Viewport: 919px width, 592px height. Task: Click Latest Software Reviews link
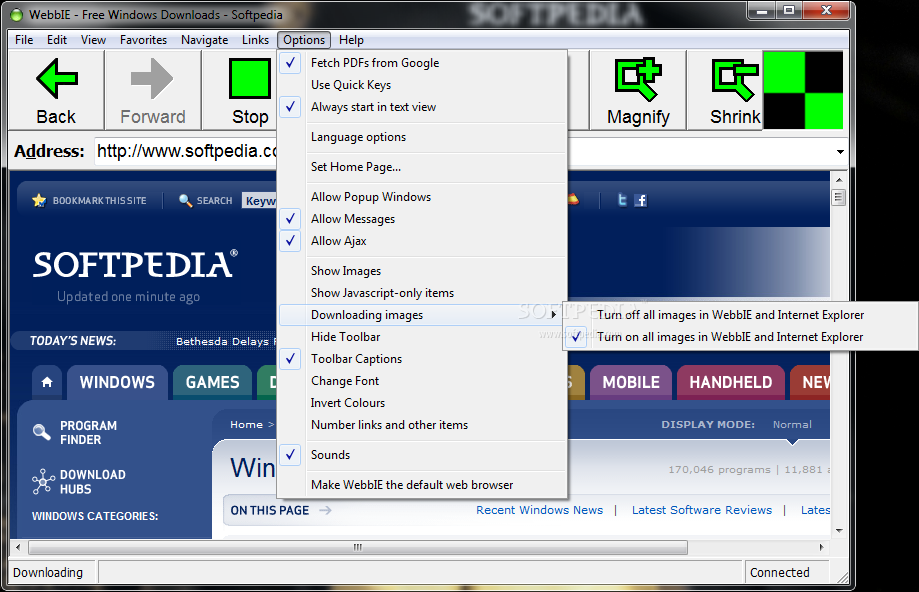point(702,510)
